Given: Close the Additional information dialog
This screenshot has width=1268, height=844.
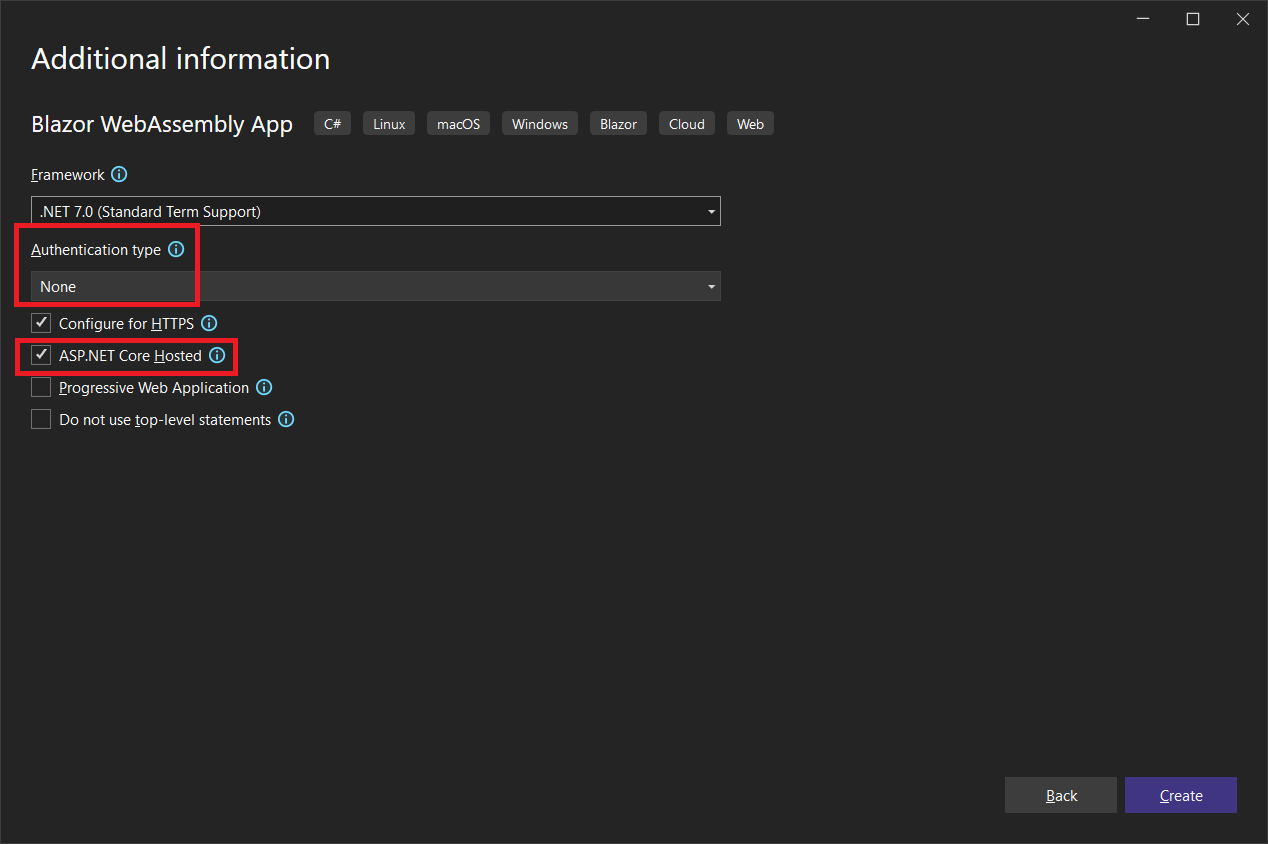Looking at the screenshot, I should tap(1242, 19).
